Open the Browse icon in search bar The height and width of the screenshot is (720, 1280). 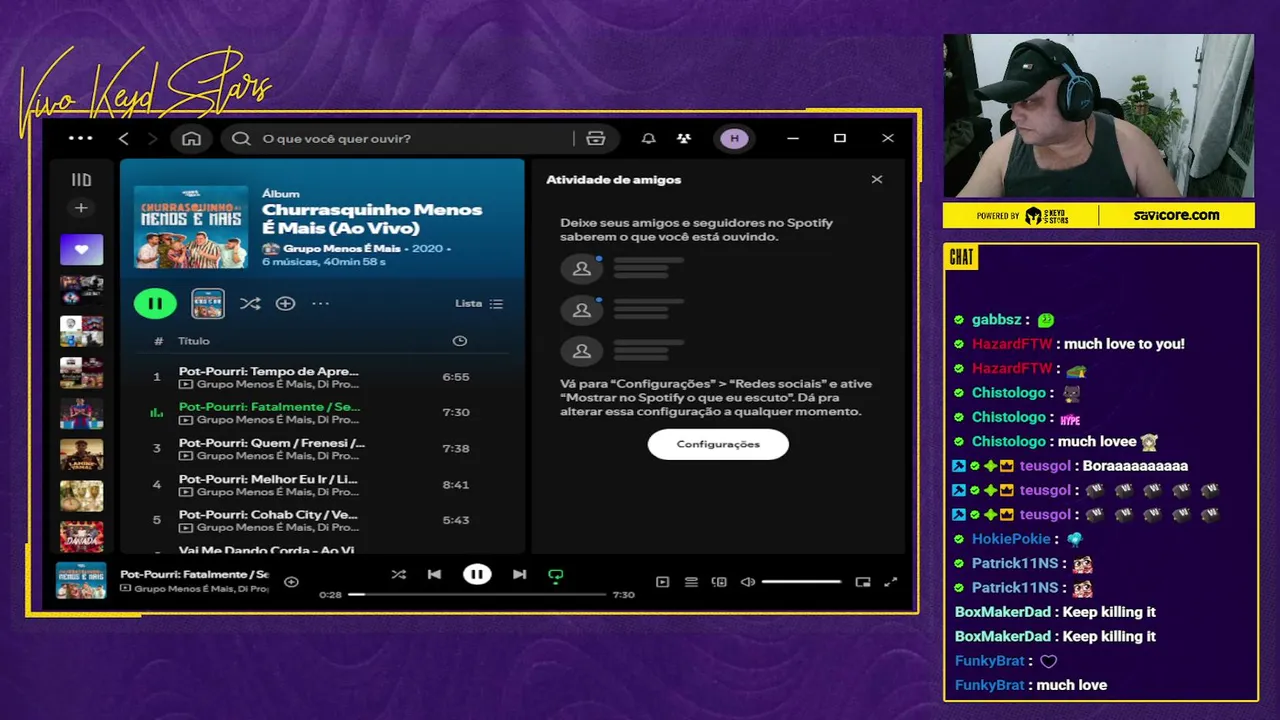[x=596, y=139]
